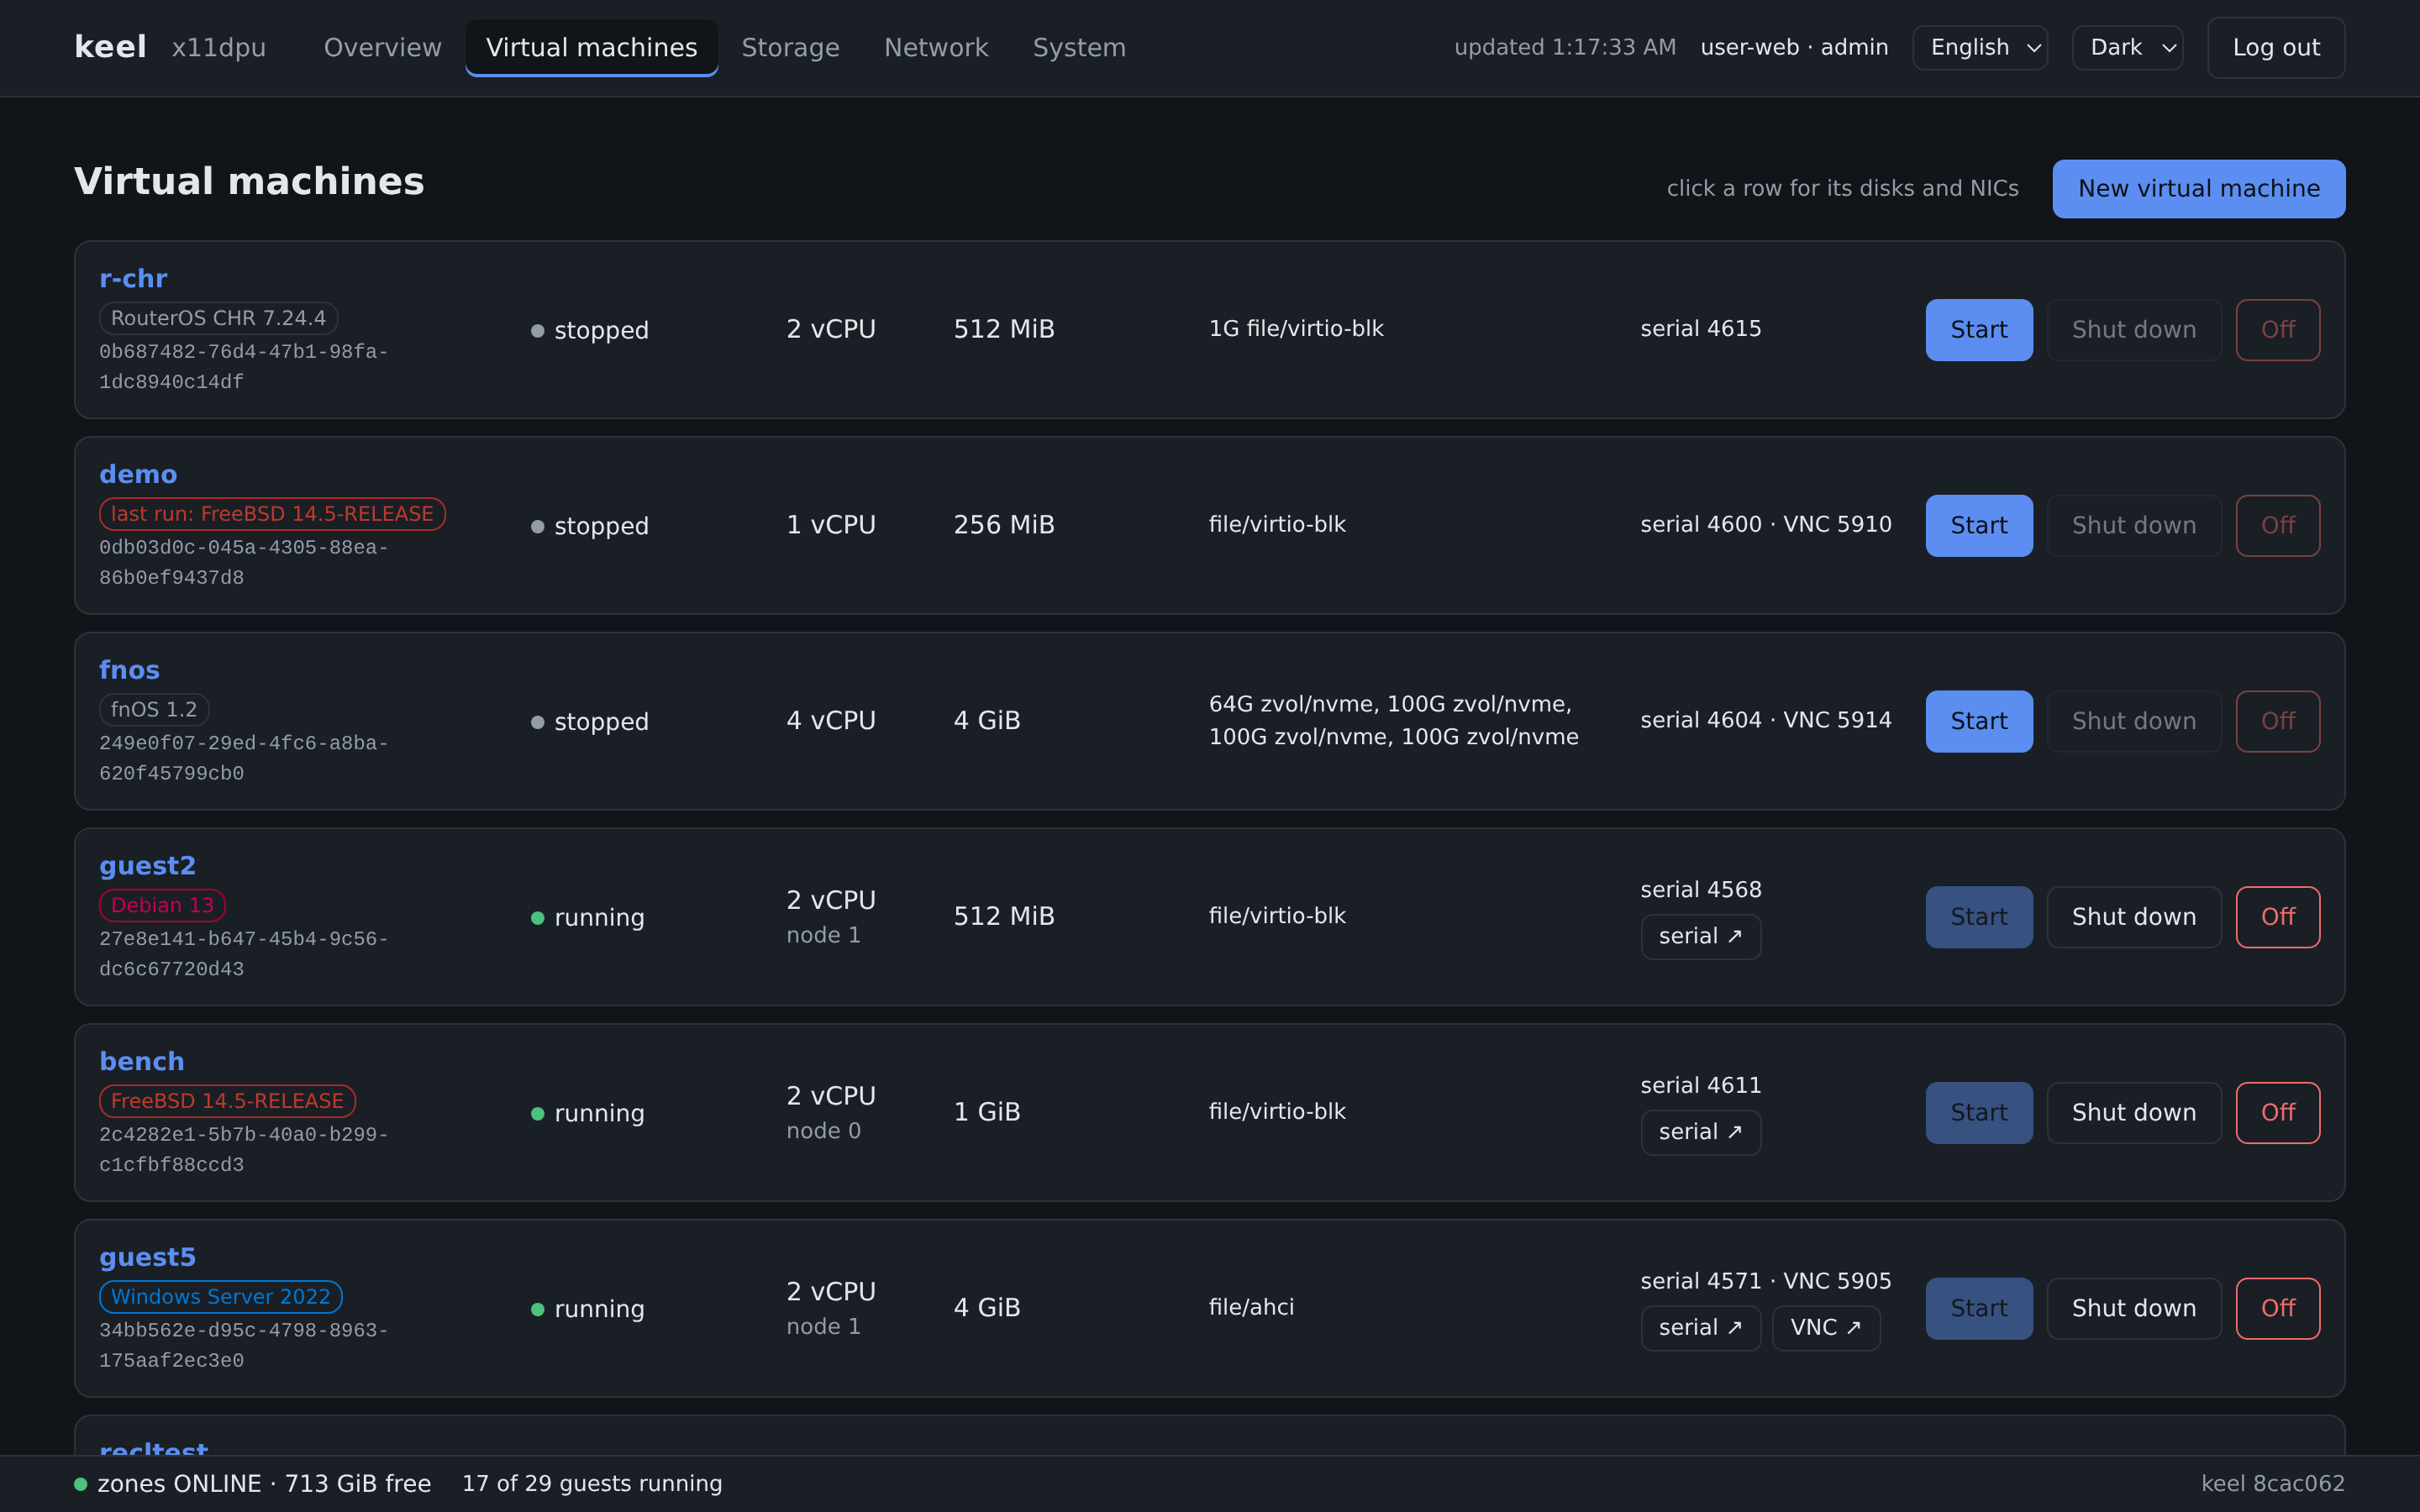The width and height of the screenshot is (2420, 1512).
Task: Open the Overview tab
Action: point(382,47)
